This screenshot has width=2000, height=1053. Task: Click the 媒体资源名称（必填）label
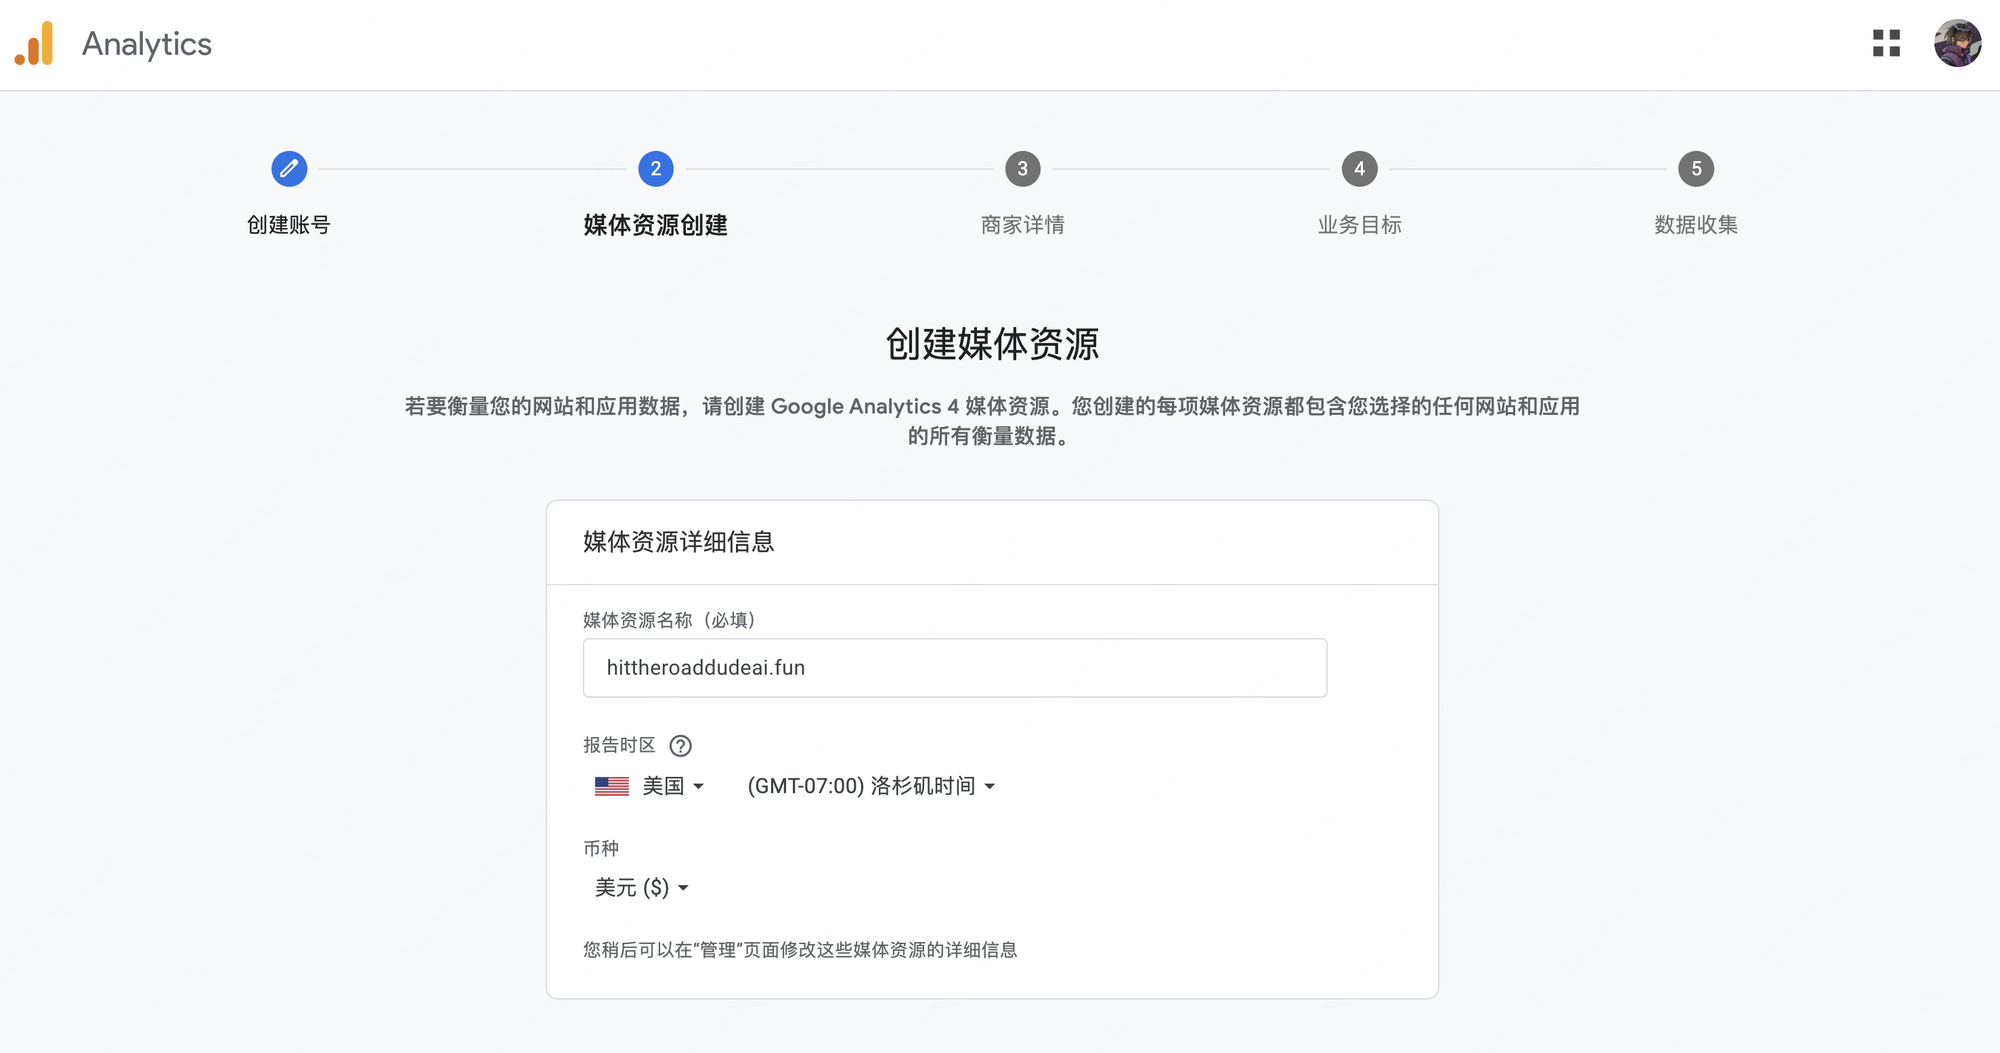[x=669, y=620]
